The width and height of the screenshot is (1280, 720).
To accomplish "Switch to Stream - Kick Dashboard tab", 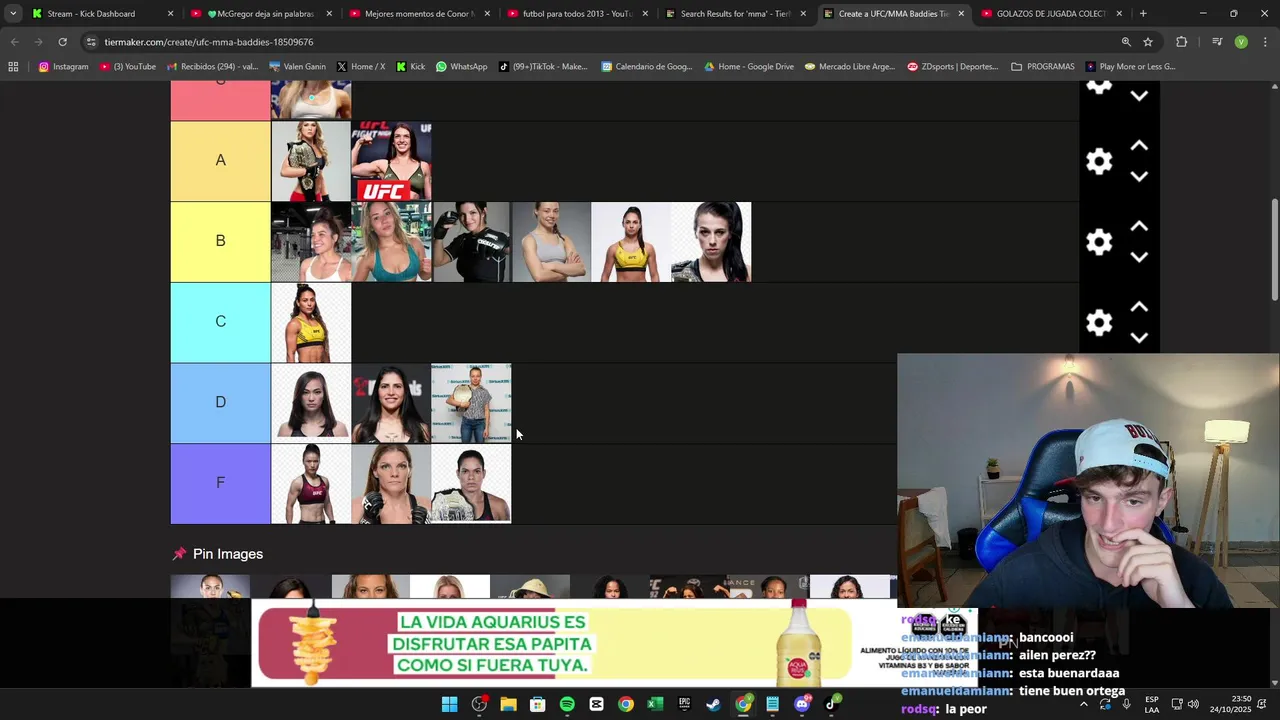I will point(102,14).
